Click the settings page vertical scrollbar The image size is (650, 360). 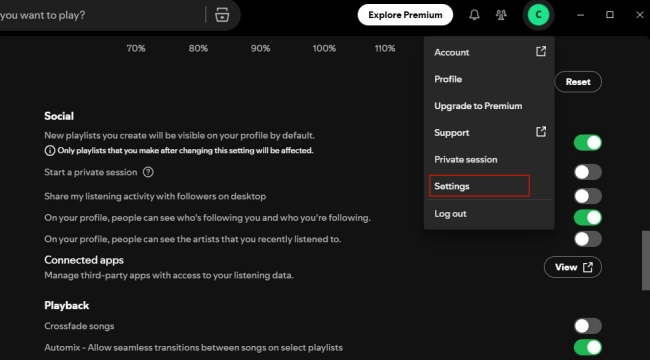(x=645, y=260)
